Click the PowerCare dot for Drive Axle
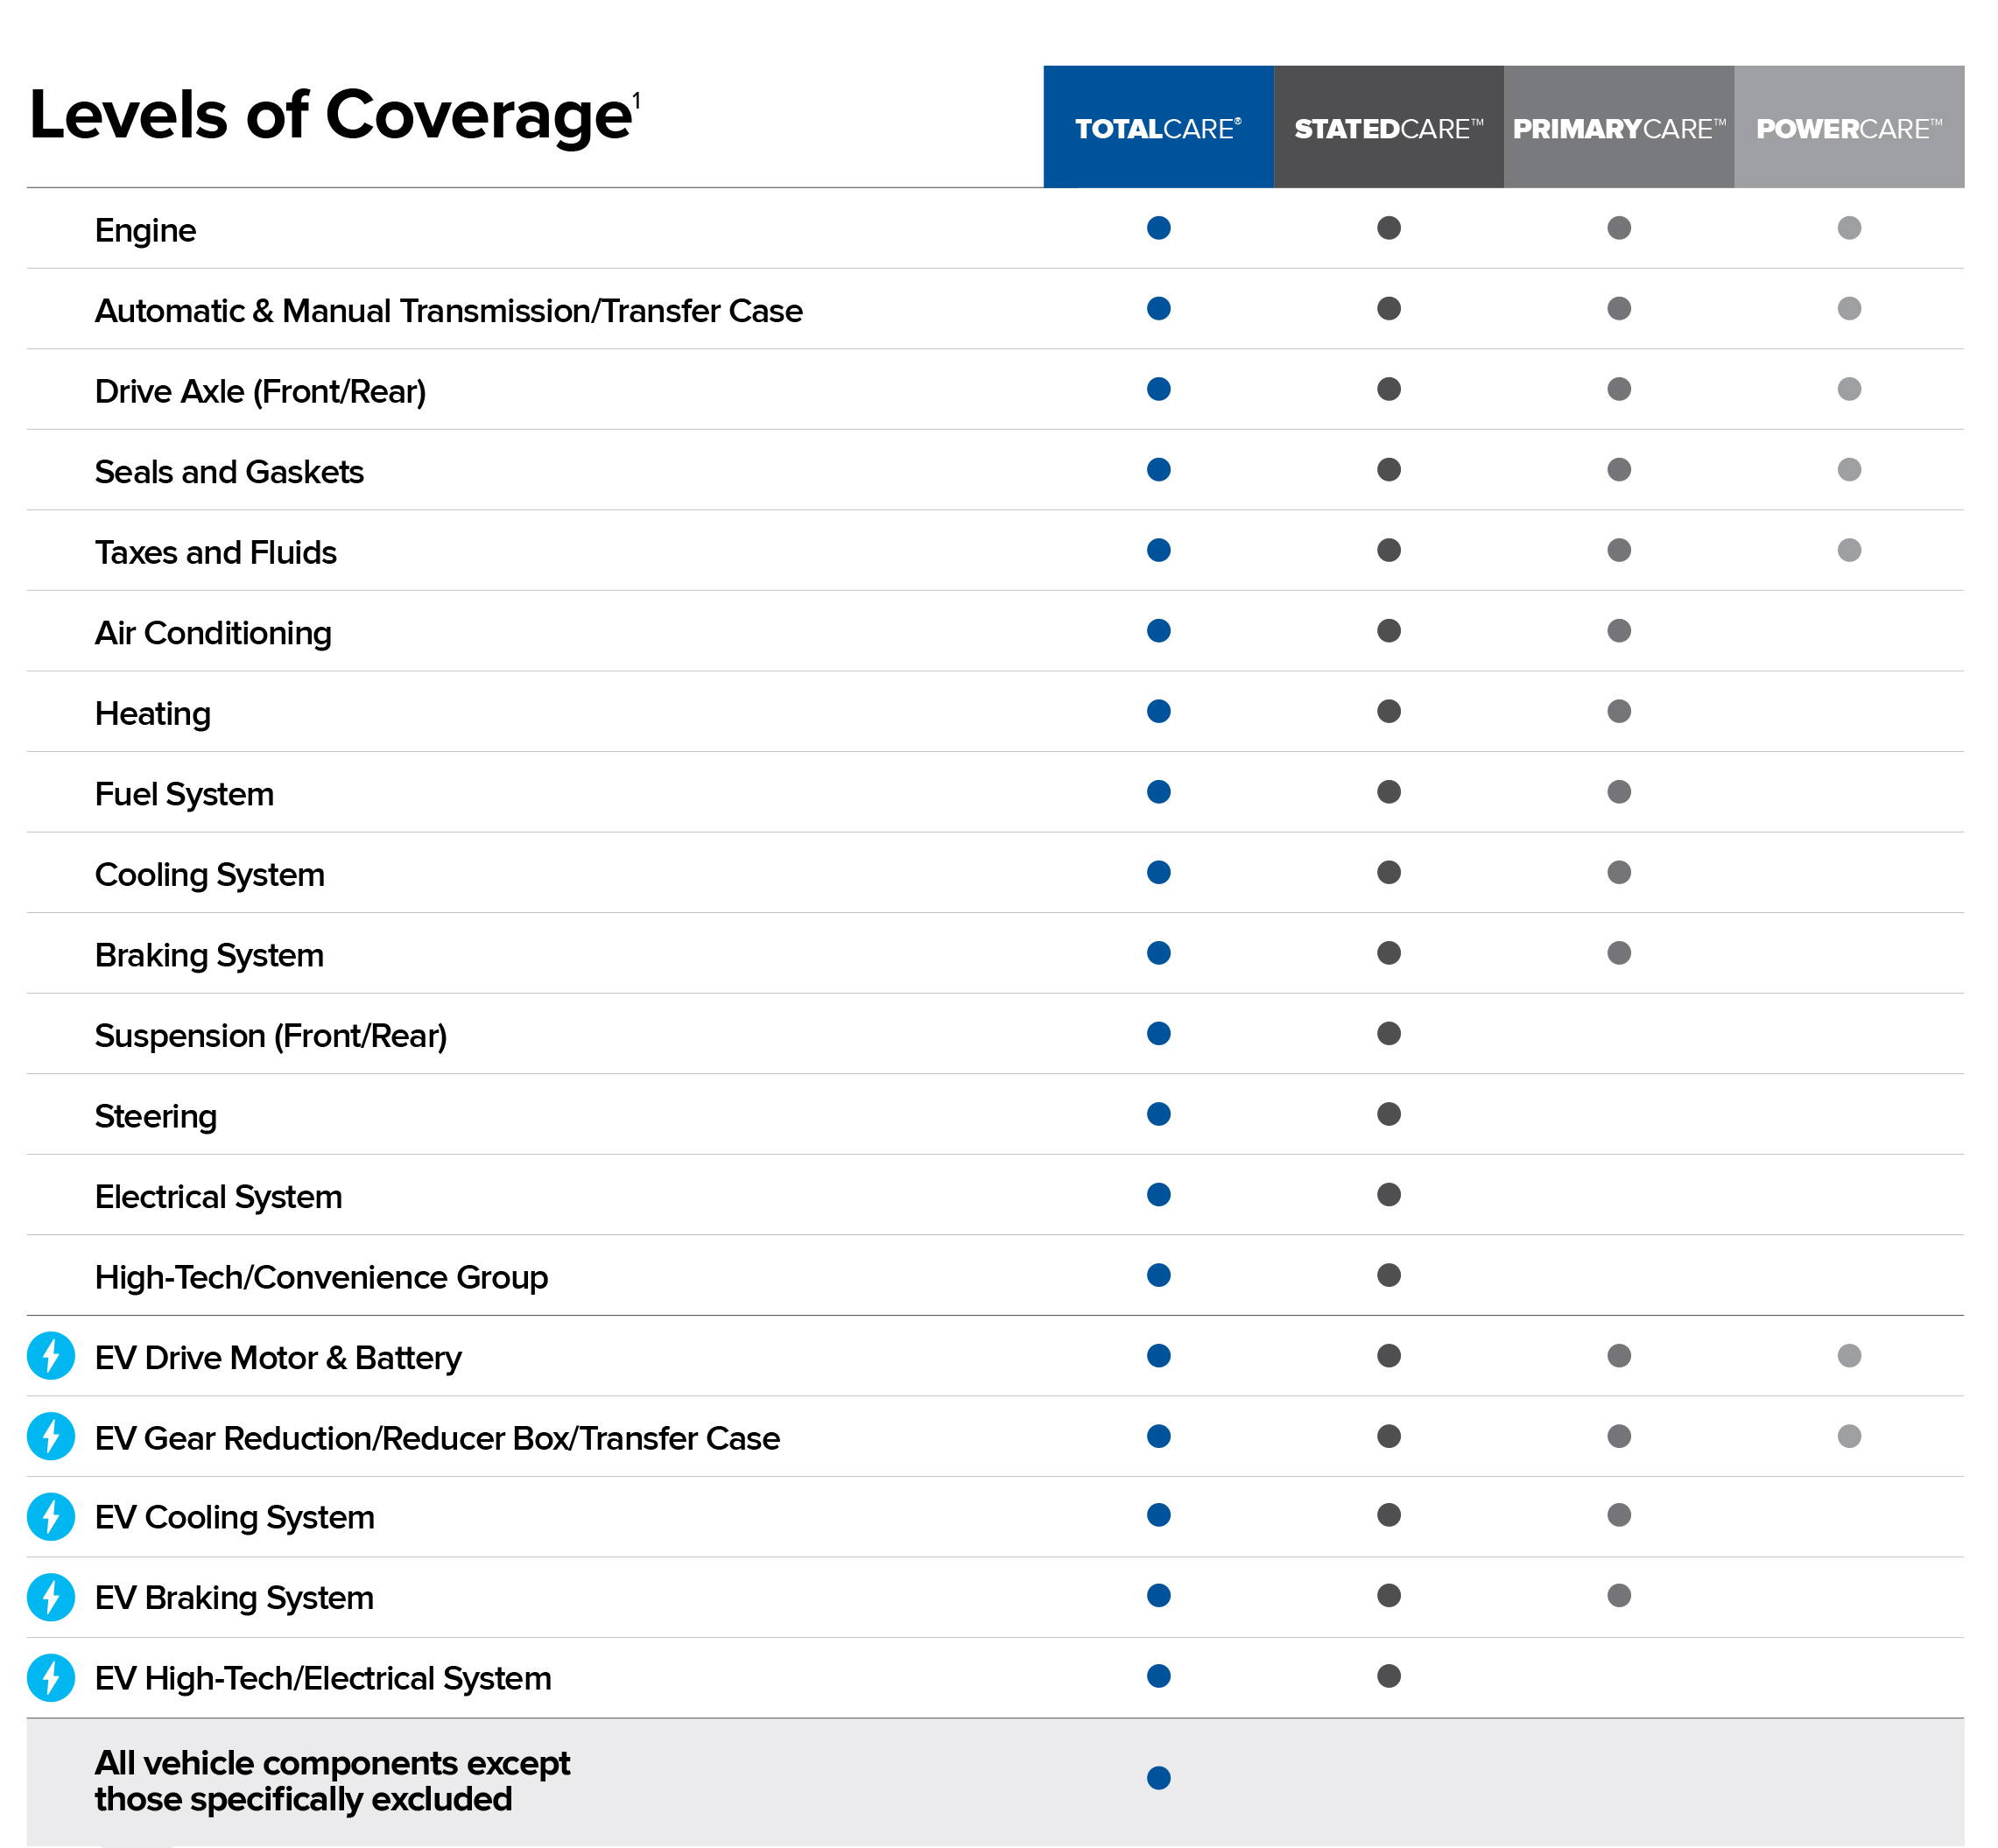1998x1848 pixels. (x=1849, y=389)
